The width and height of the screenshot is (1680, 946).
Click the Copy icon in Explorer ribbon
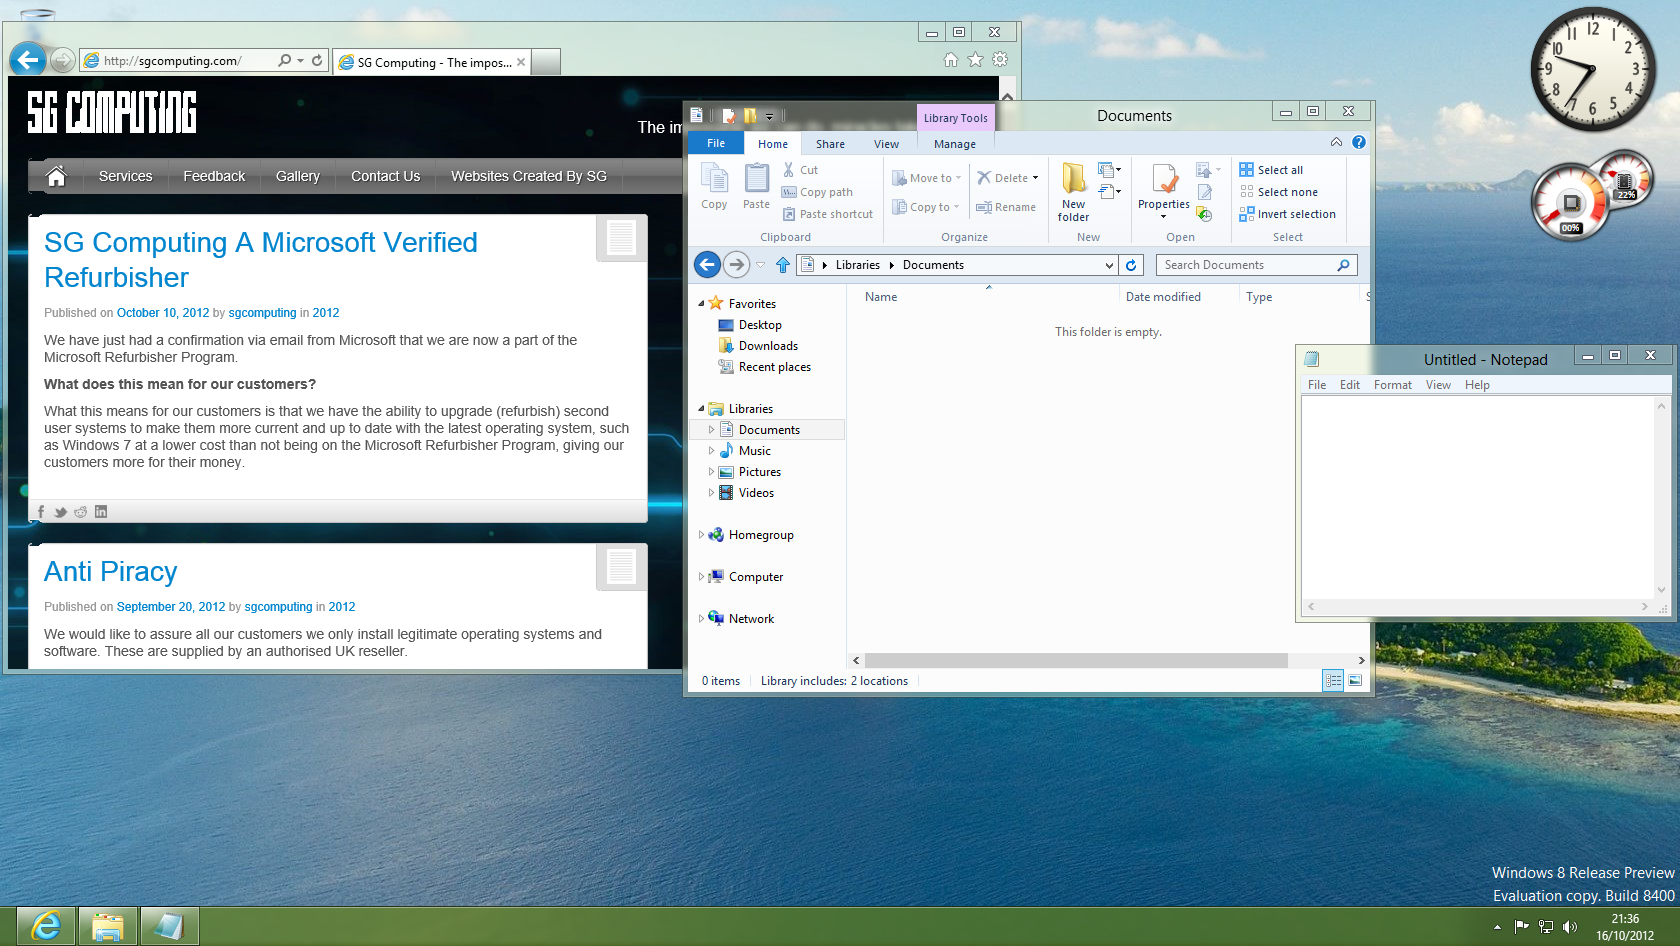714,186
